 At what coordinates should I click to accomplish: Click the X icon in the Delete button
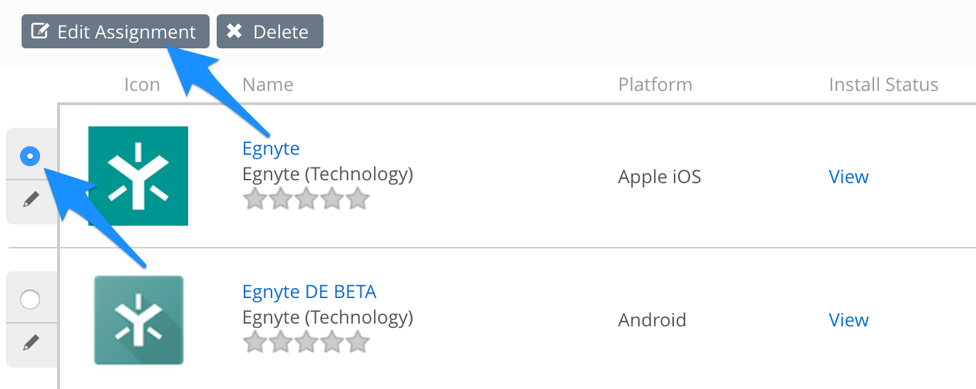click(234, 31)
